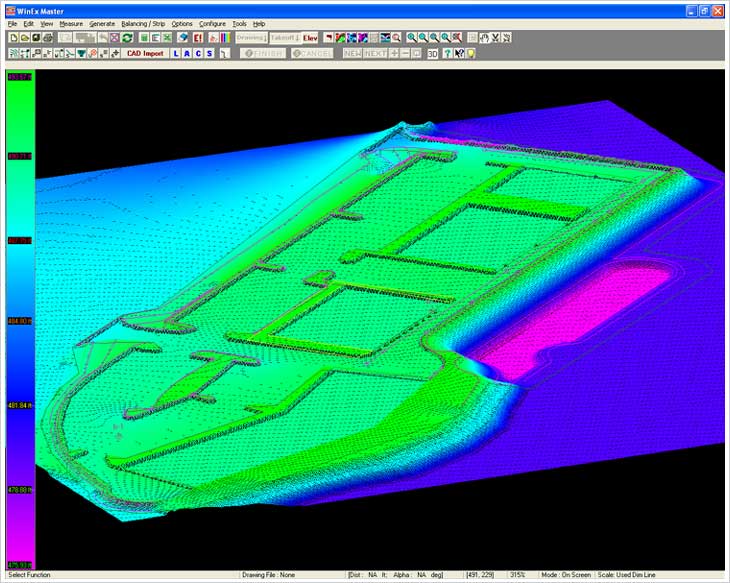730x583 pixels.
Task: Click the Takeoff toolbar button
Action: pyautogui.click(x=285, y=38)
